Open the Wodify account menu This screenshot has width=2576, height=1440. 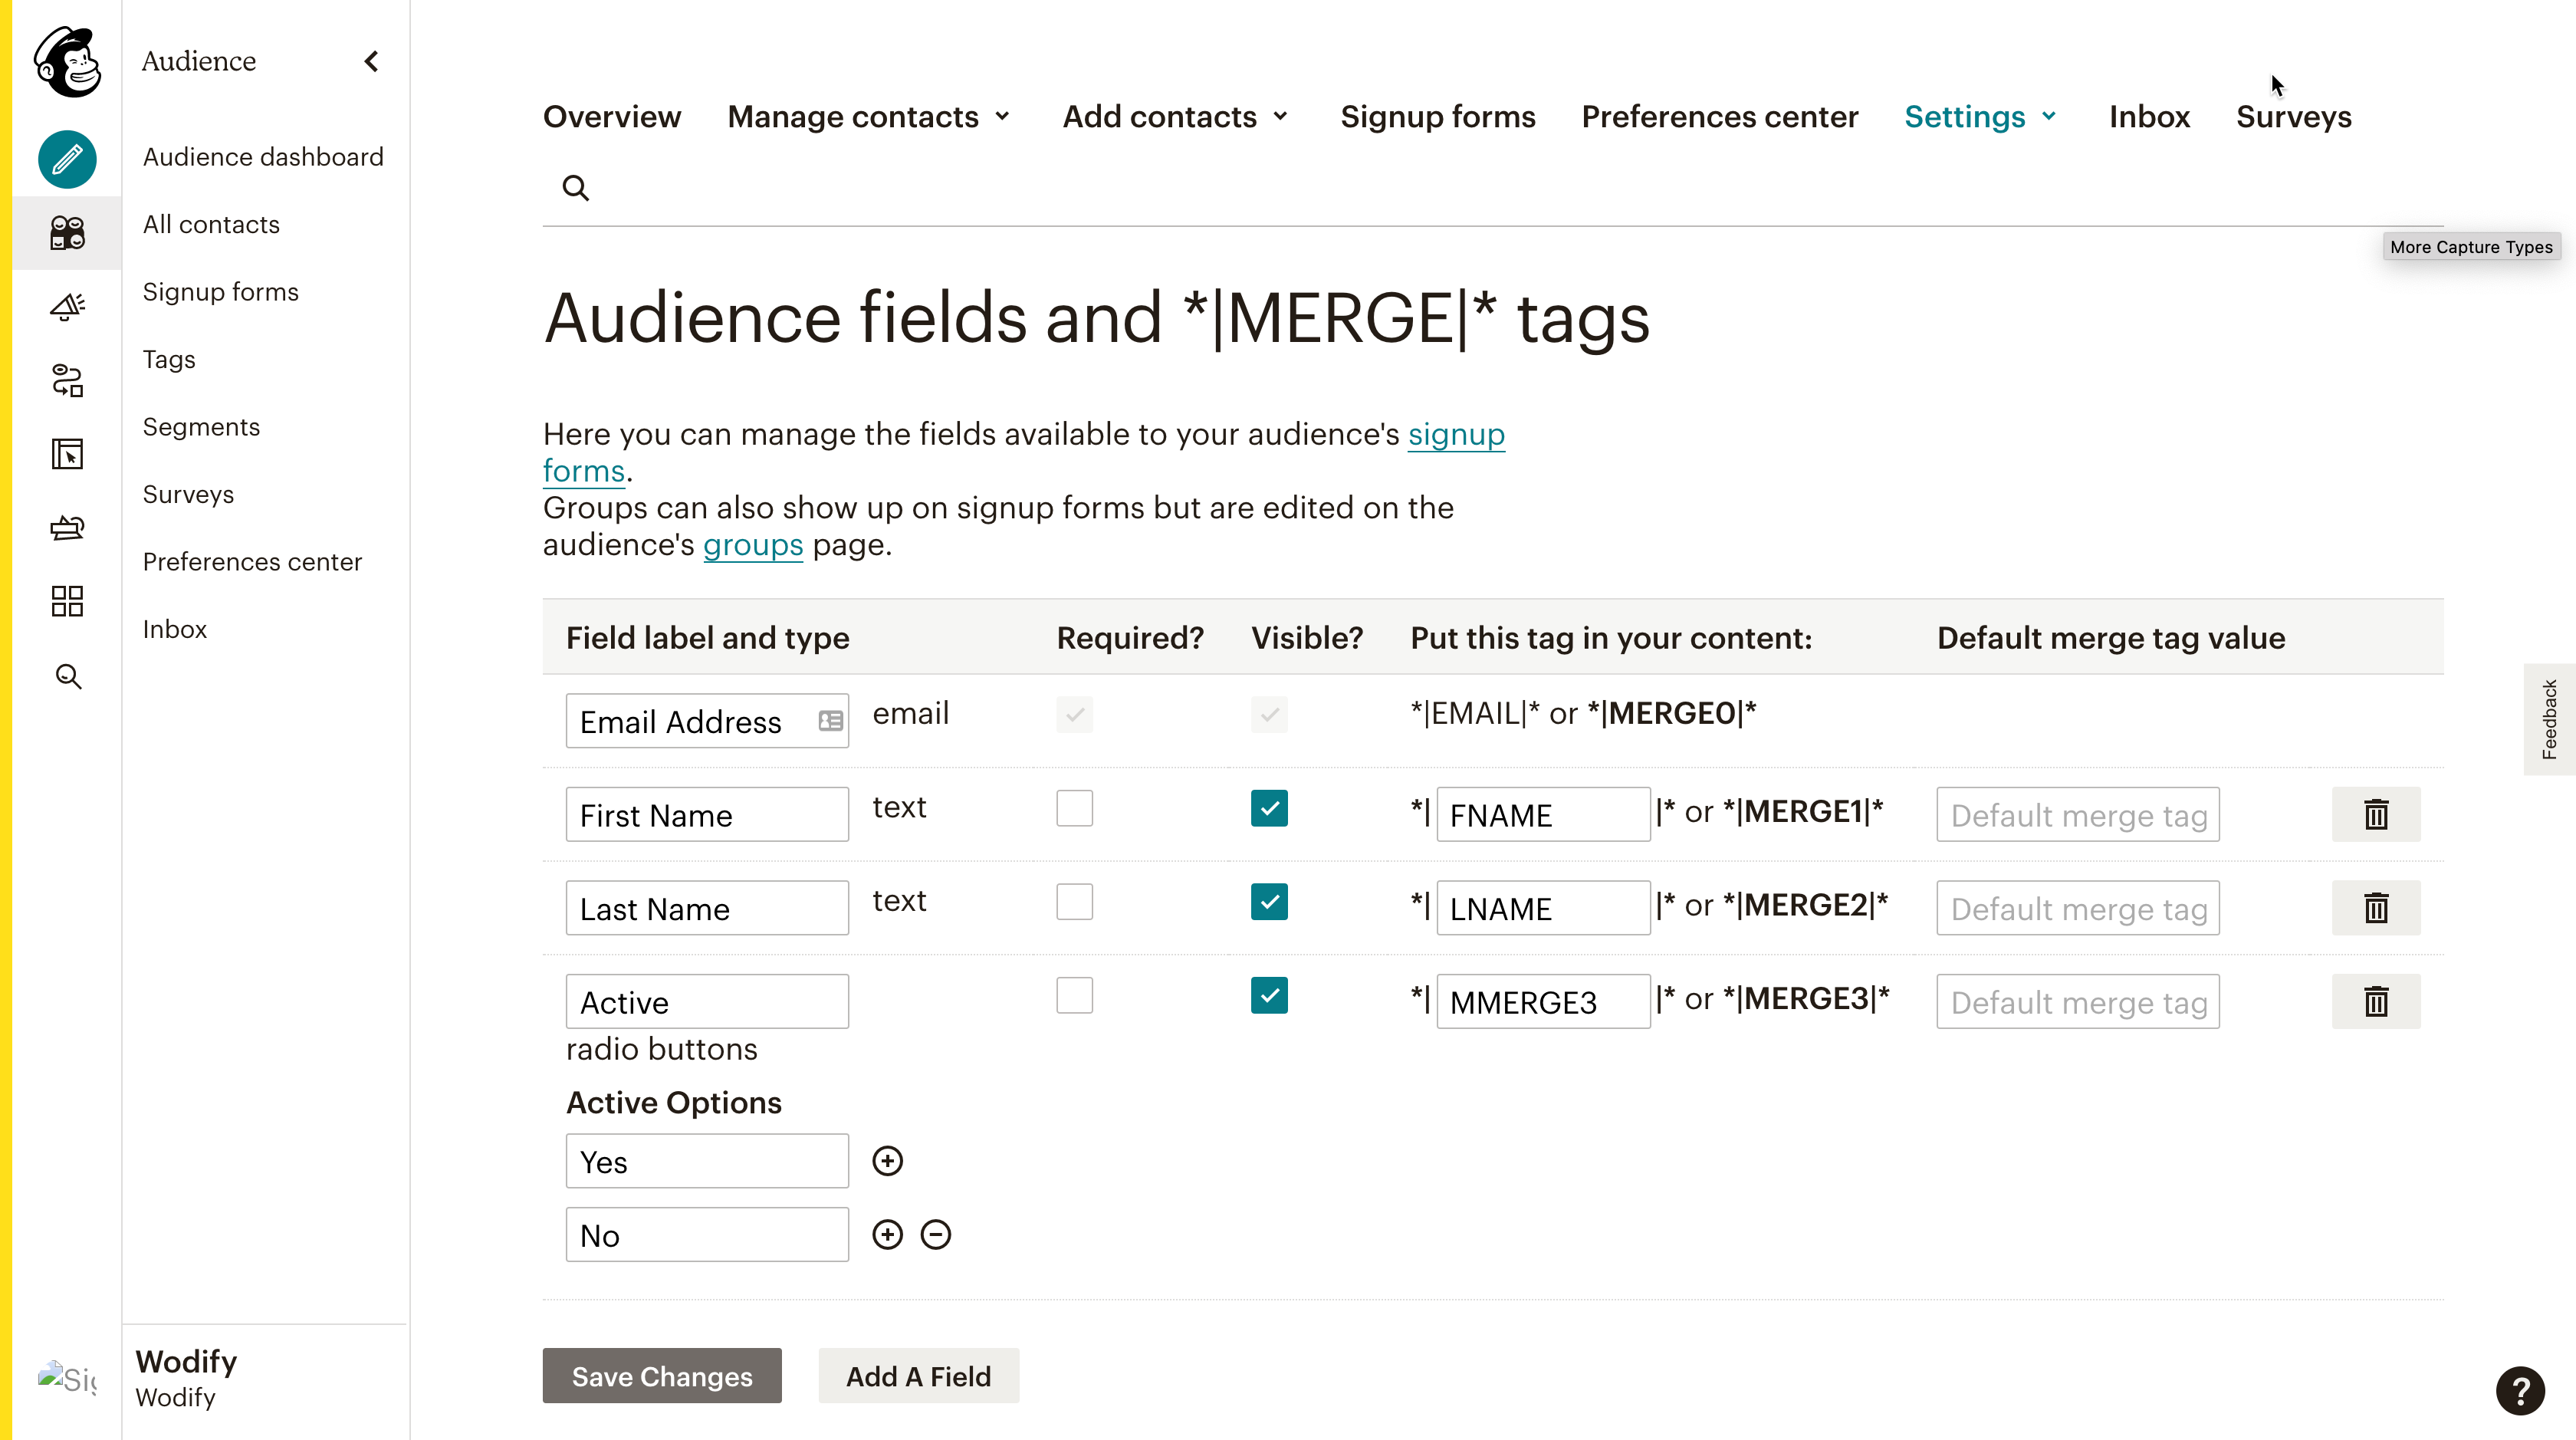coord(186,1378)
